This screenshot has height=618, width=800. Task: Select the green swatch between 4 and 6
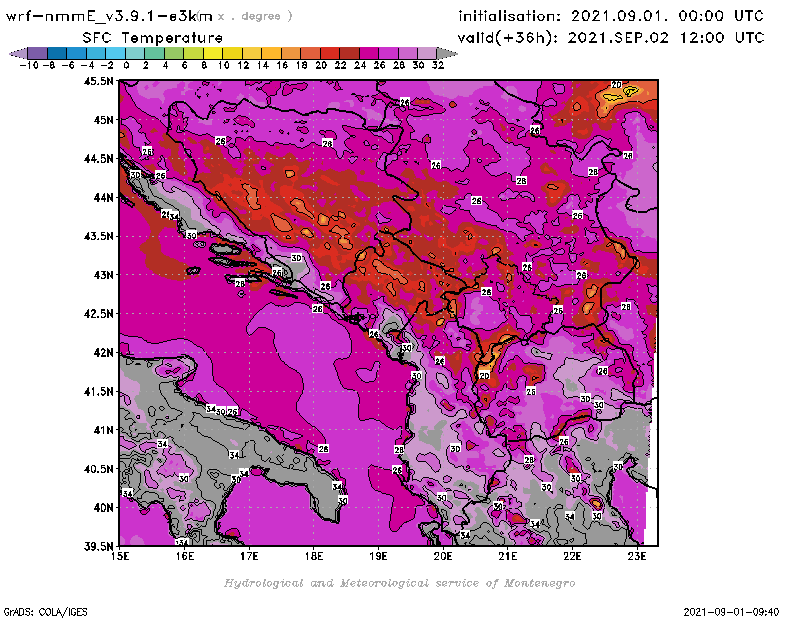pos(174,53)
